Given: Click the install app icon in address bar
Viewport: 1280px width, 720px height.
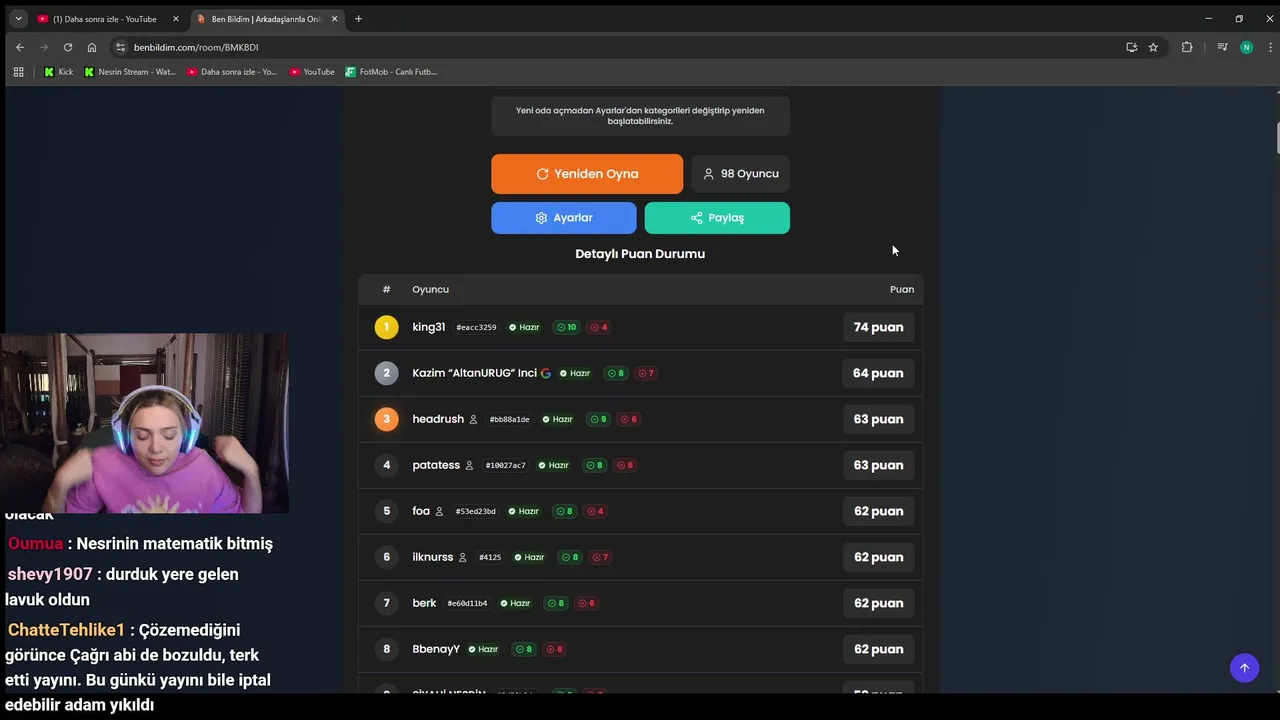Looking at the screenshot, I should 1131,47.
